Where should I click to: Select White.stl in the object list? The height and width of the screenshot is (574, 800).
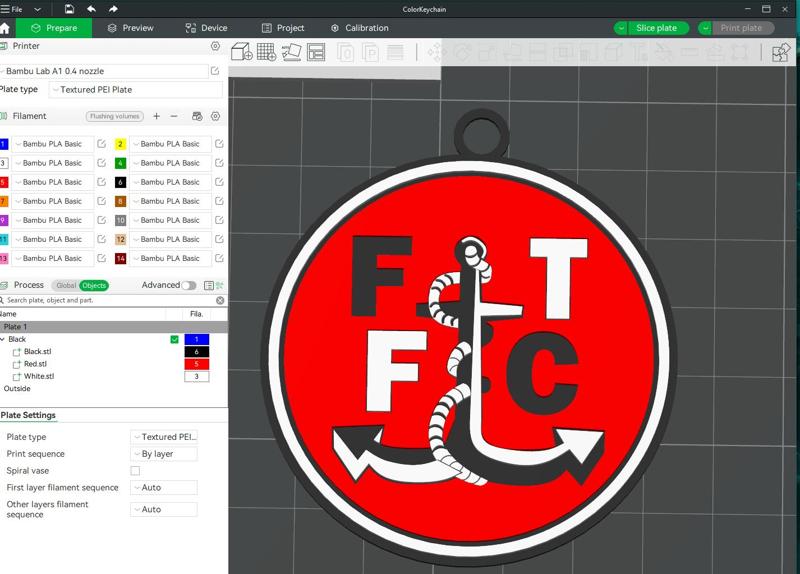[x=39, y=376]
